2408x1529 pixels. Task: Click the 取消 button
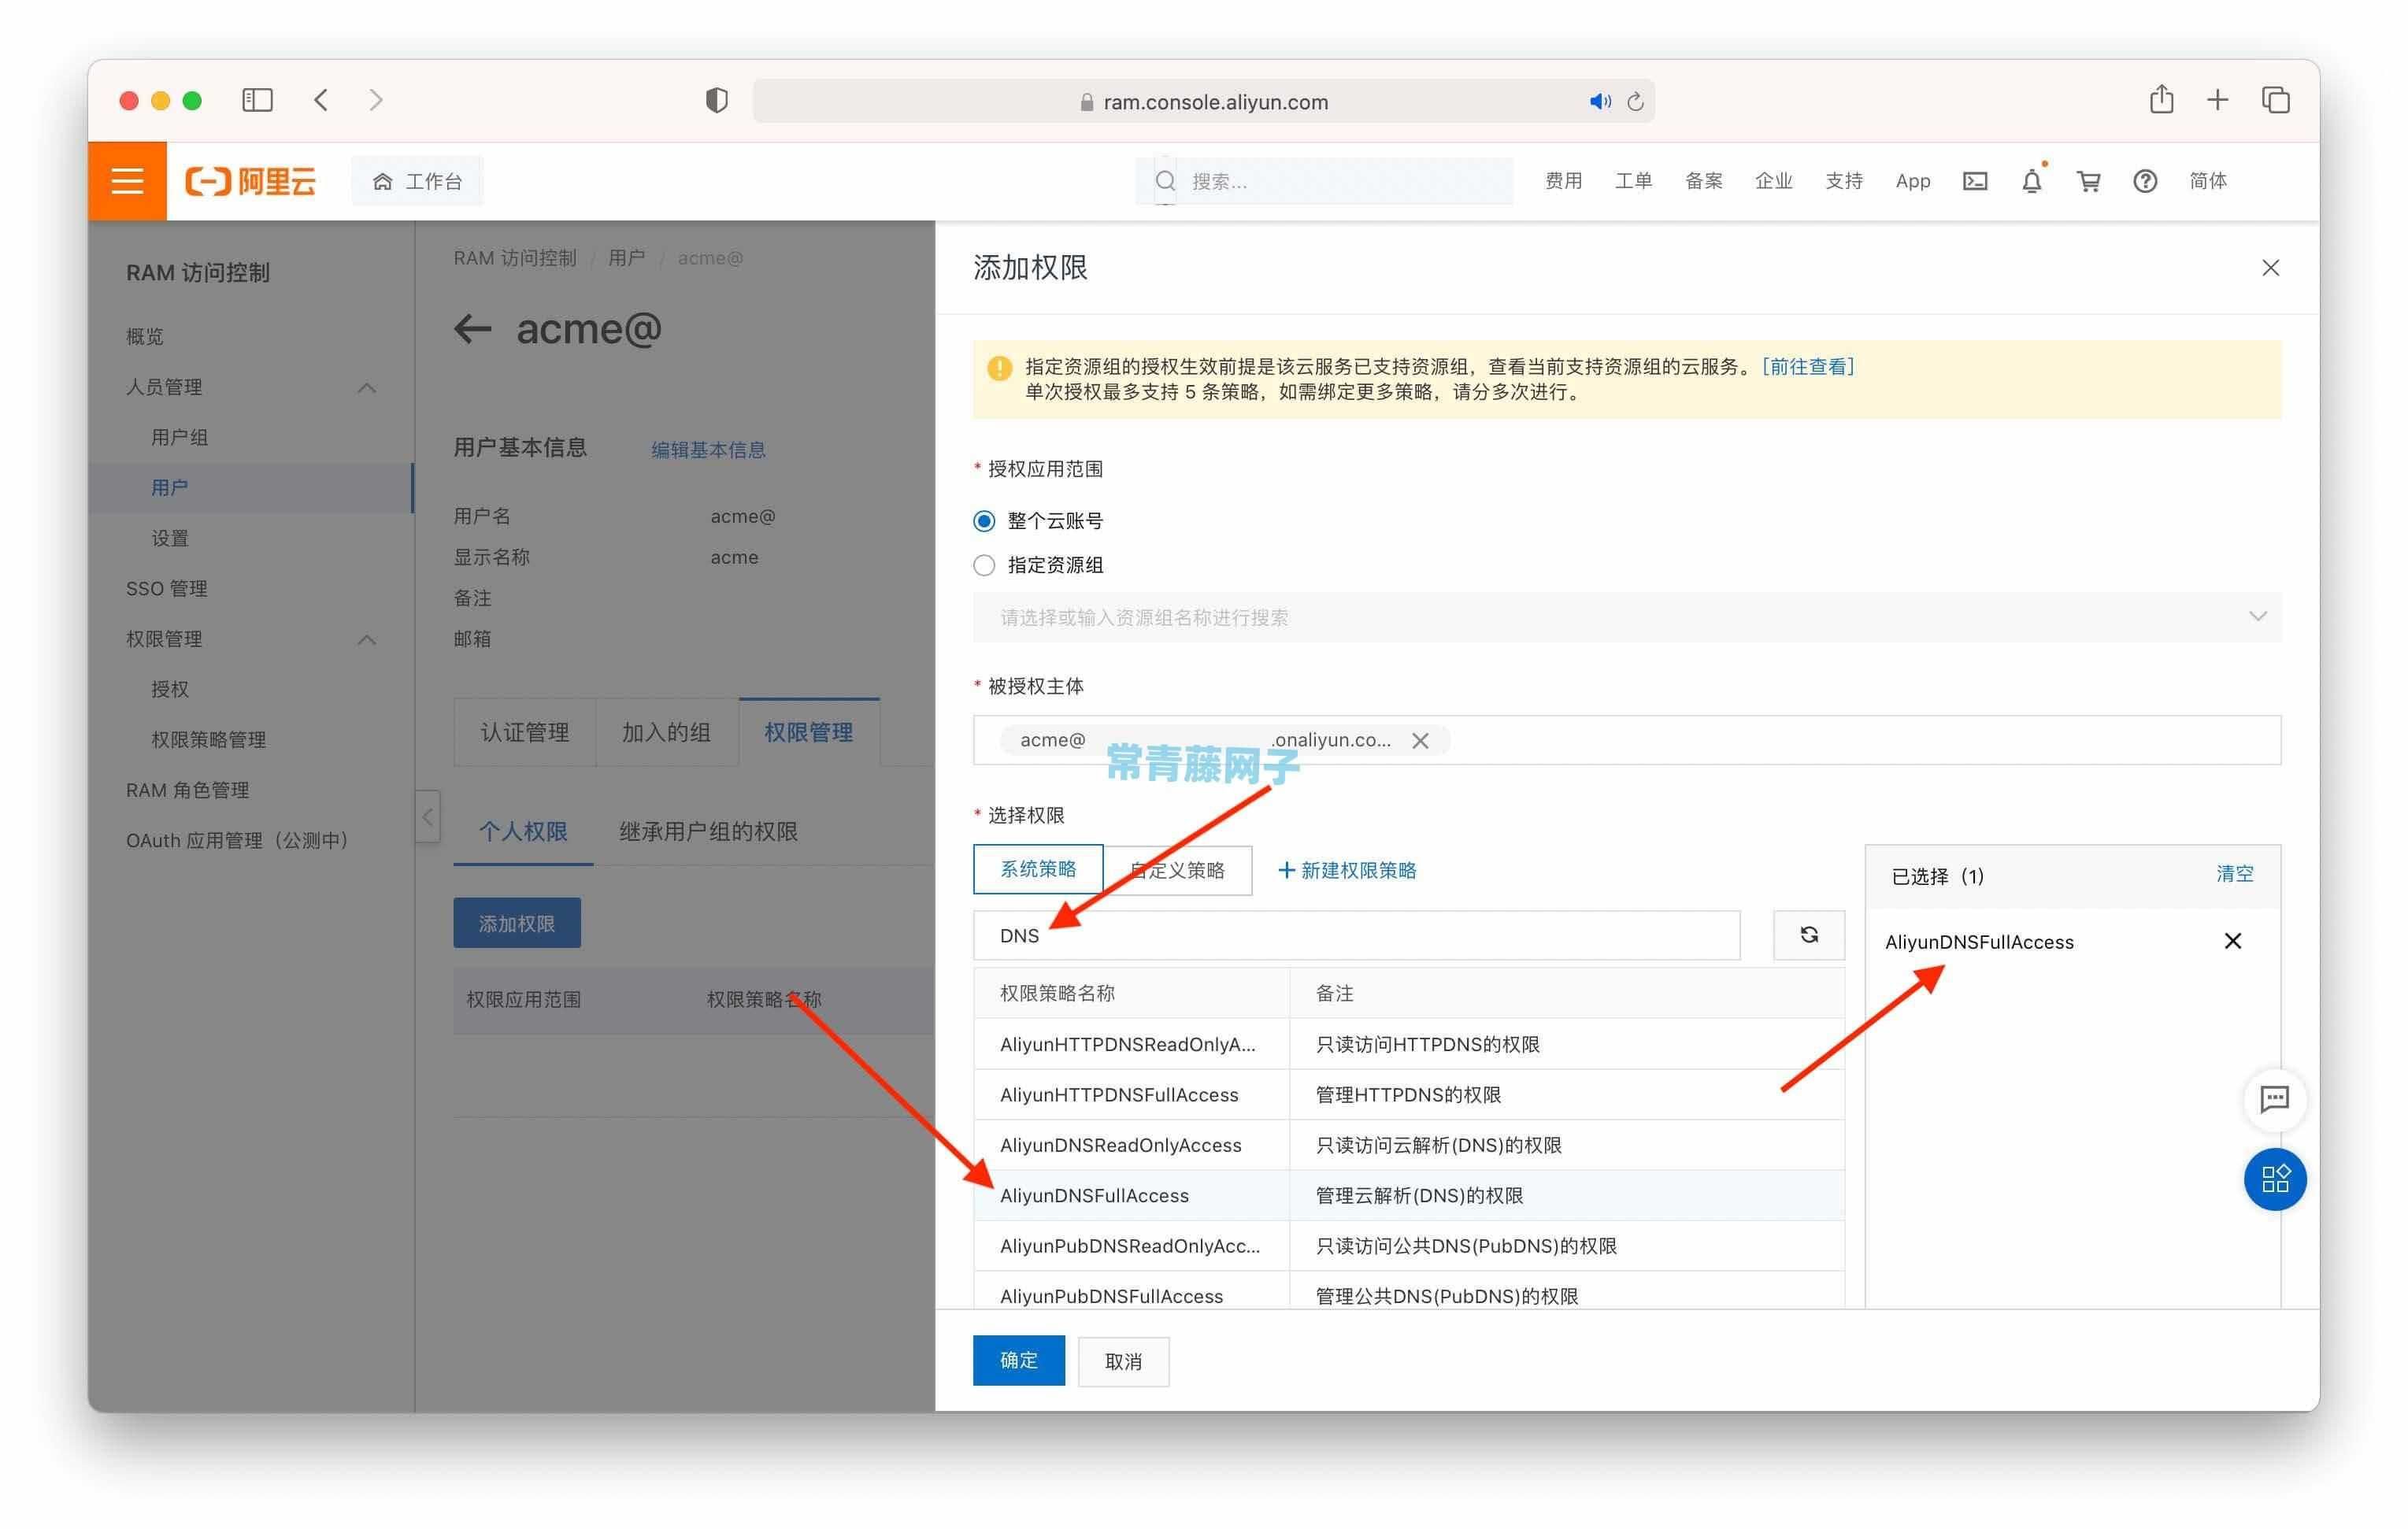click(x=1123, y=1361)
